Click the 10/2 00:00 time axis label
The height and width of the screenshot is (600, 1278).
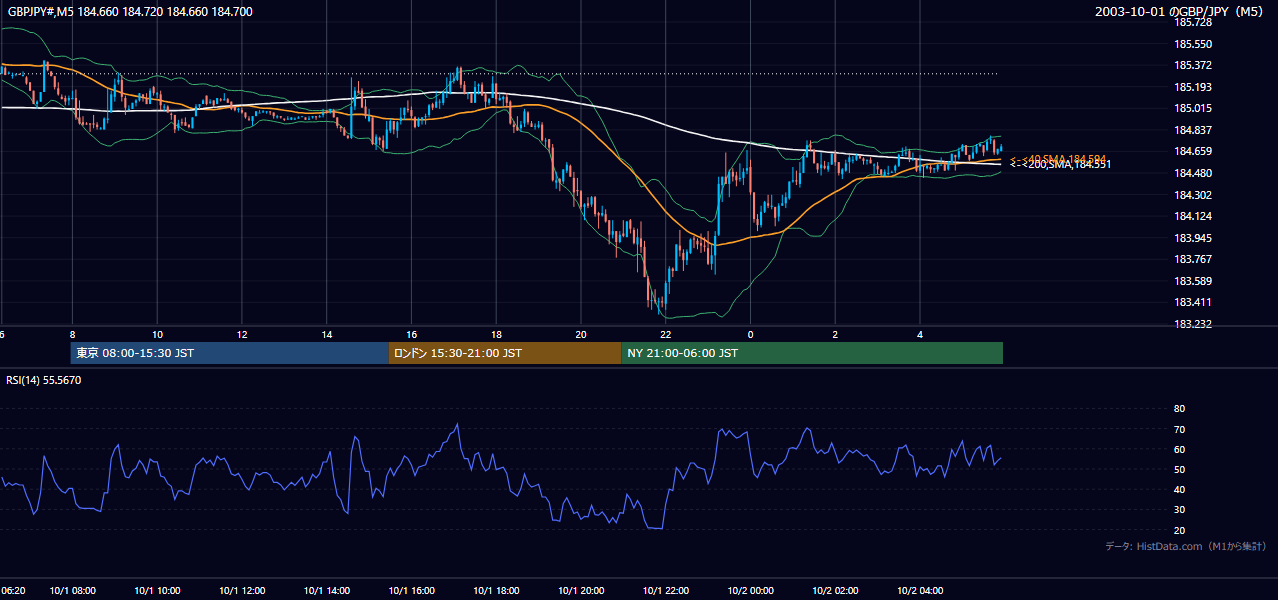click(751, 591)
